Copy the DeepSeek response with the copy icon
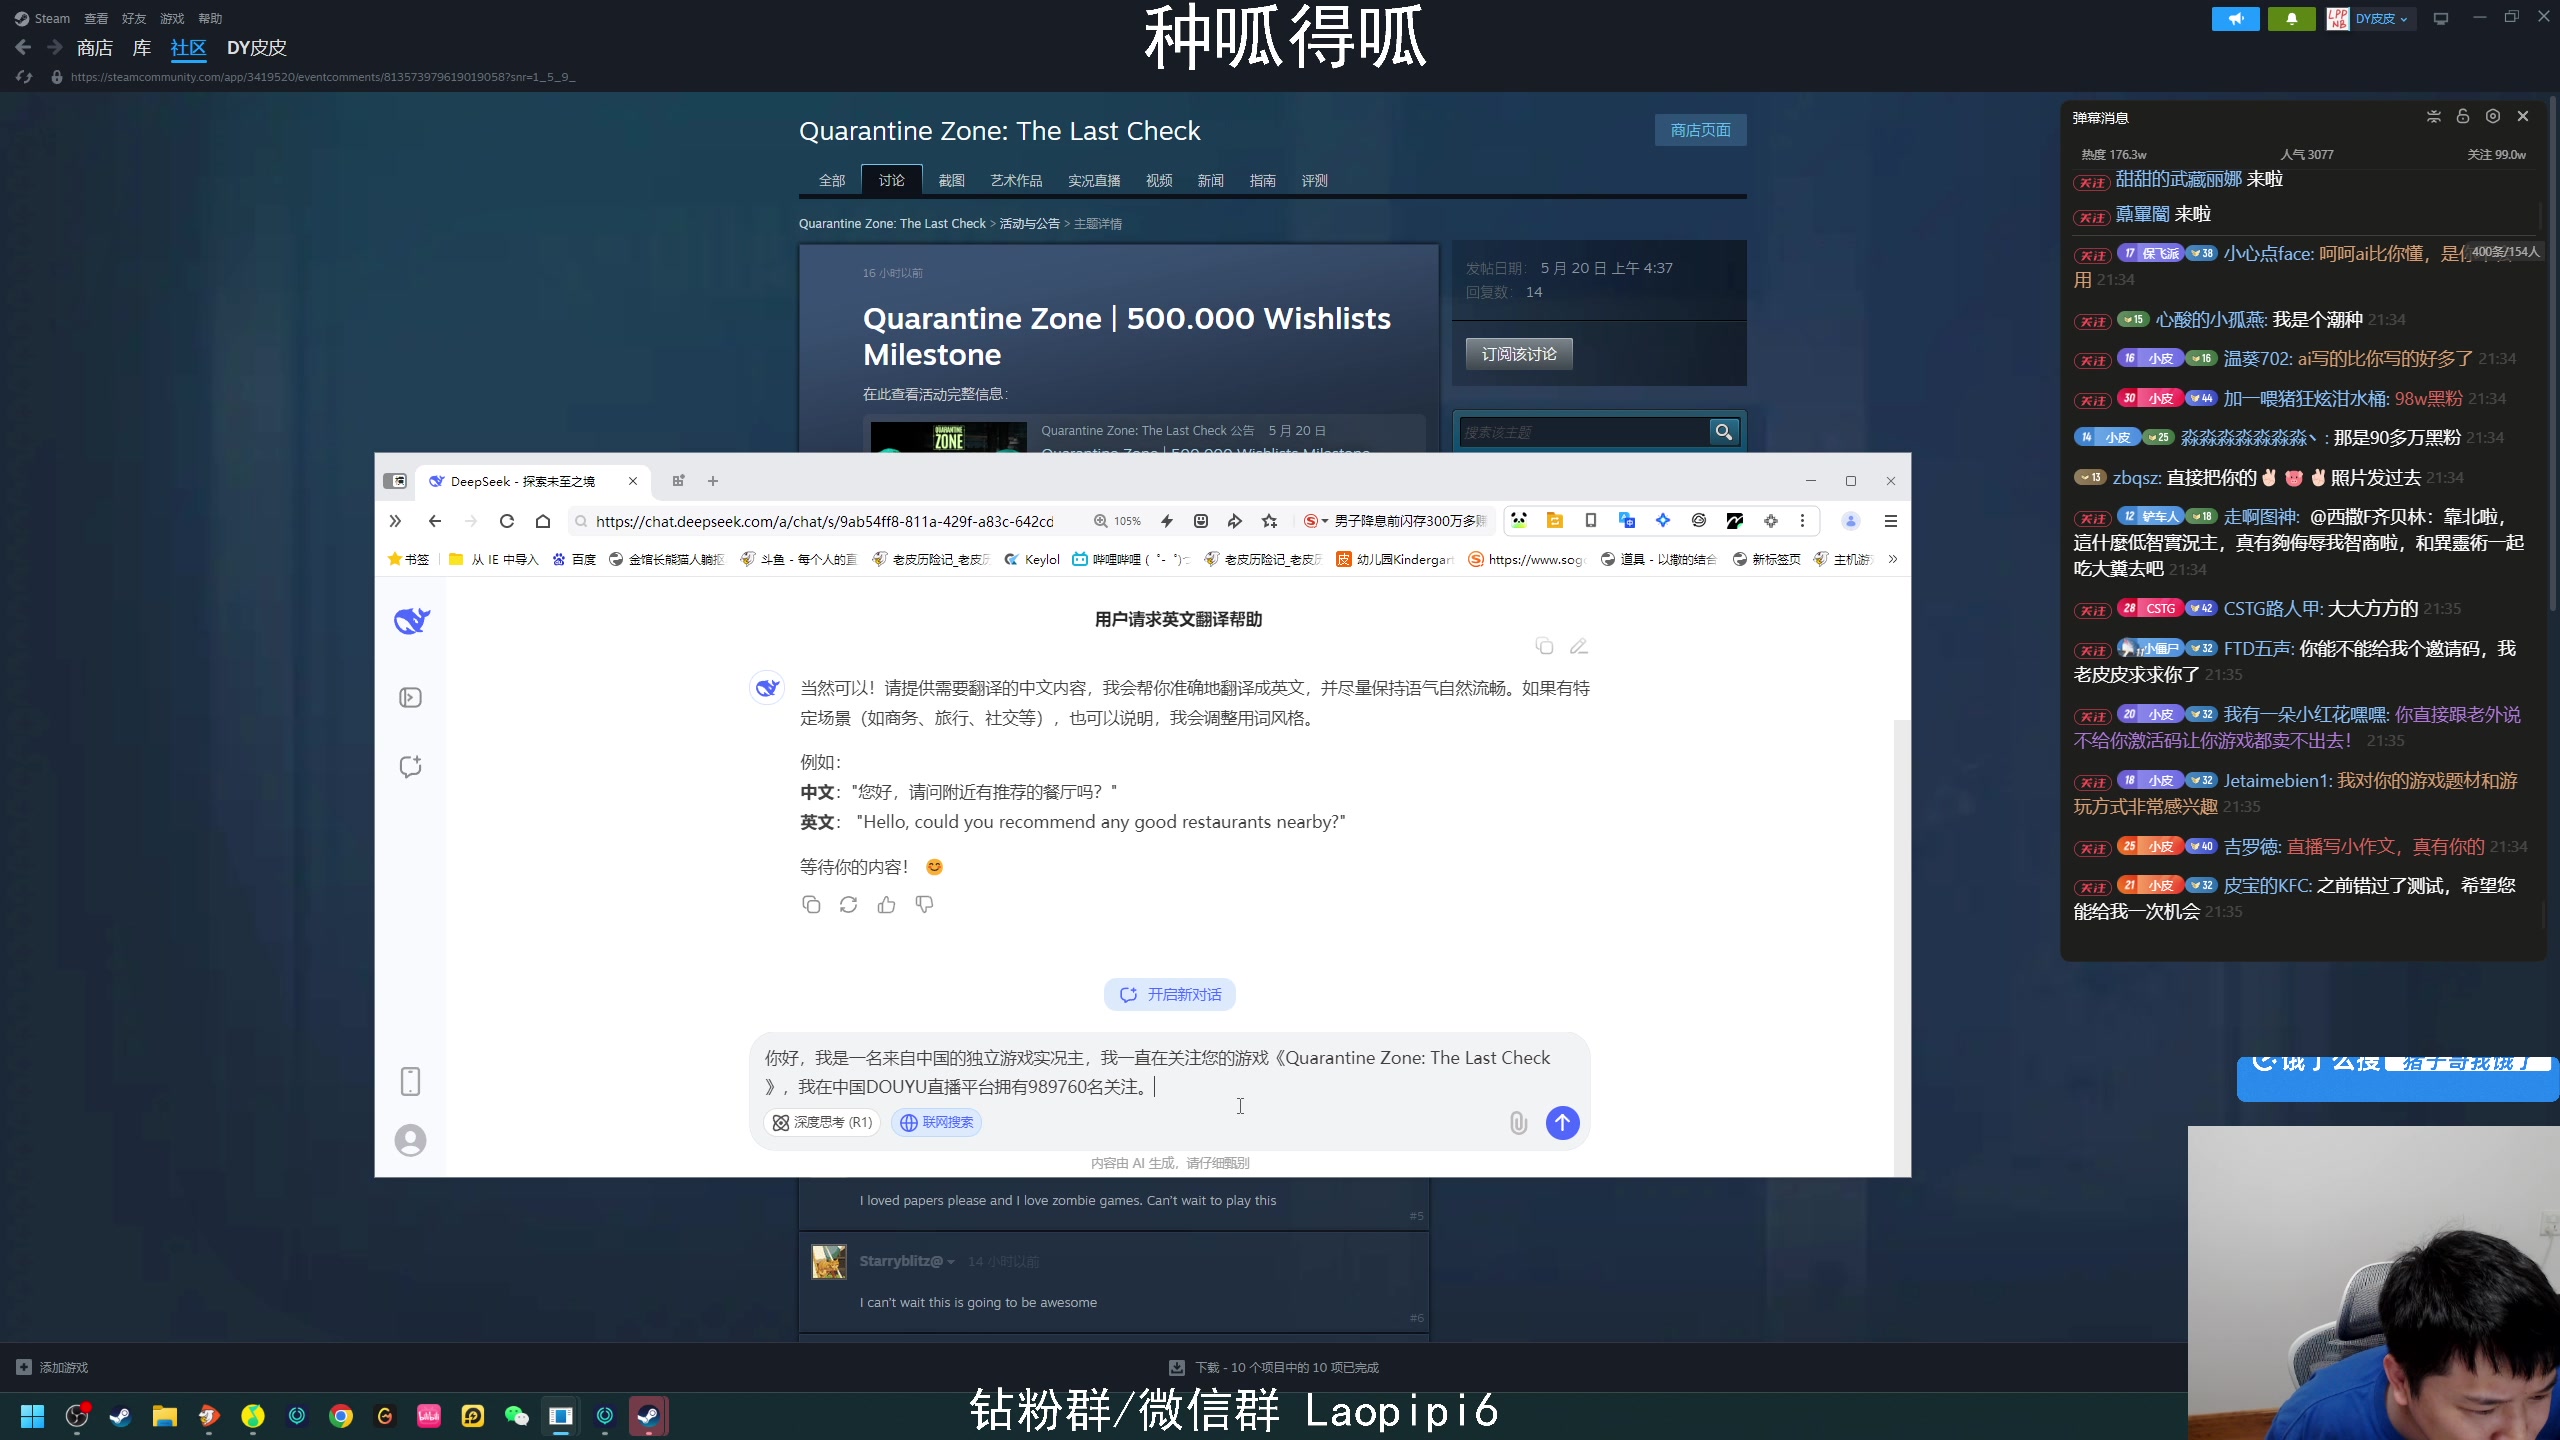Image resolution: width=2560 pixels, height=1440 pixels. 811,904
